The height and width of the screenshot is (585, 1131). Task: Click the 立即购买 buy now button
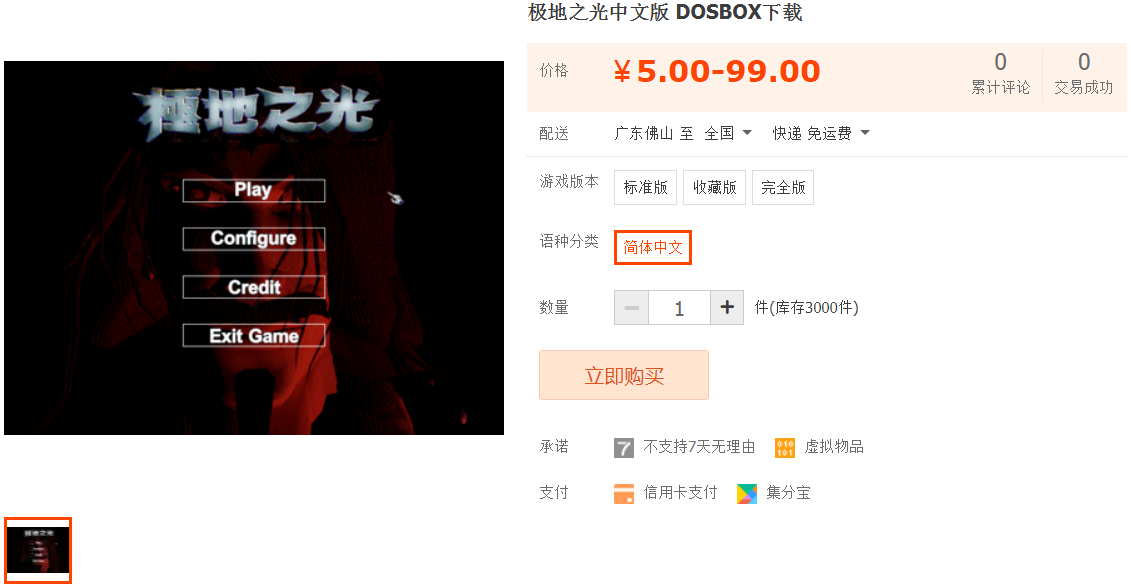coord(624,375)
